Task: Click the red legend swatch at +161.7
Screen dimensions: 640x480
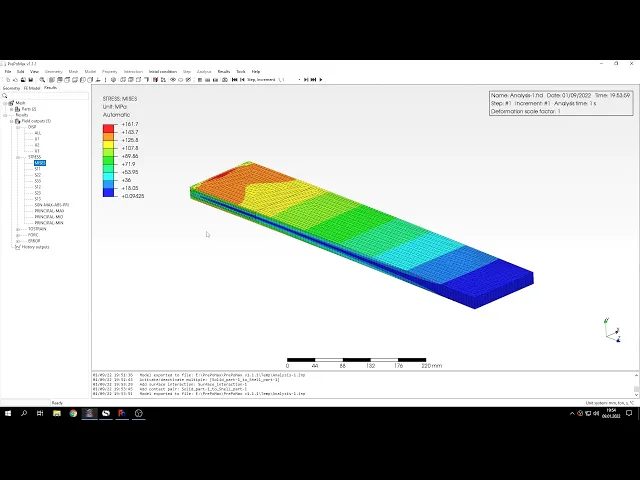Action: pos(108,128)
